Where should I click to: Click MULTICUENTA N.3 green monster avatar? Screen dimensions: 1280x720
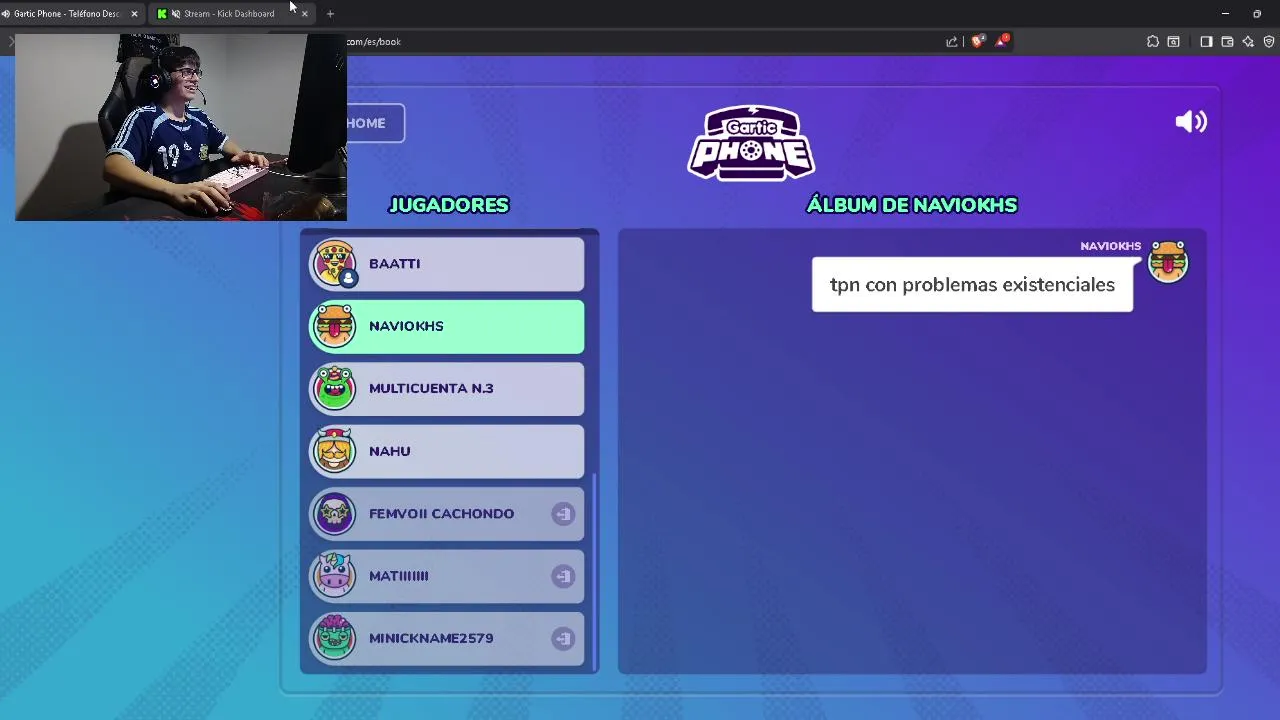pos(334,388)
